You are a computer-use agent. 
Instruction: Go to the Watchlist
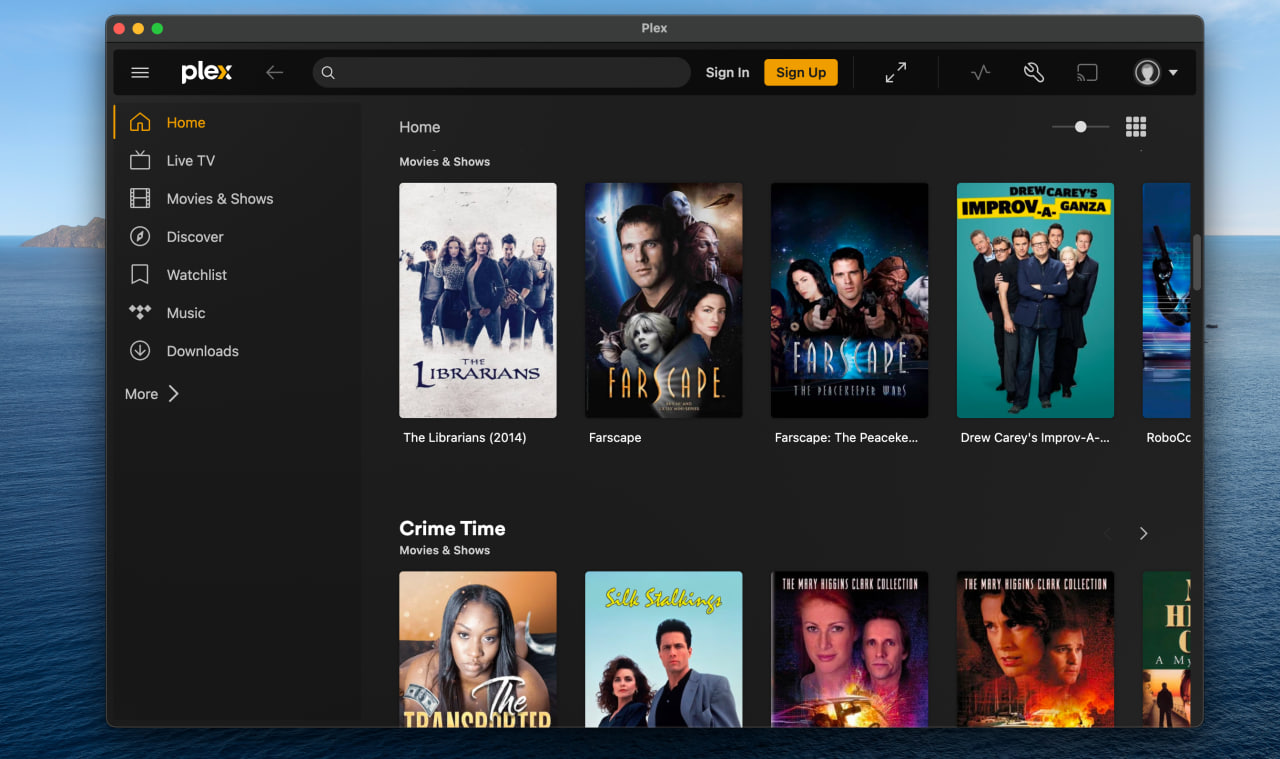(197, 274)
